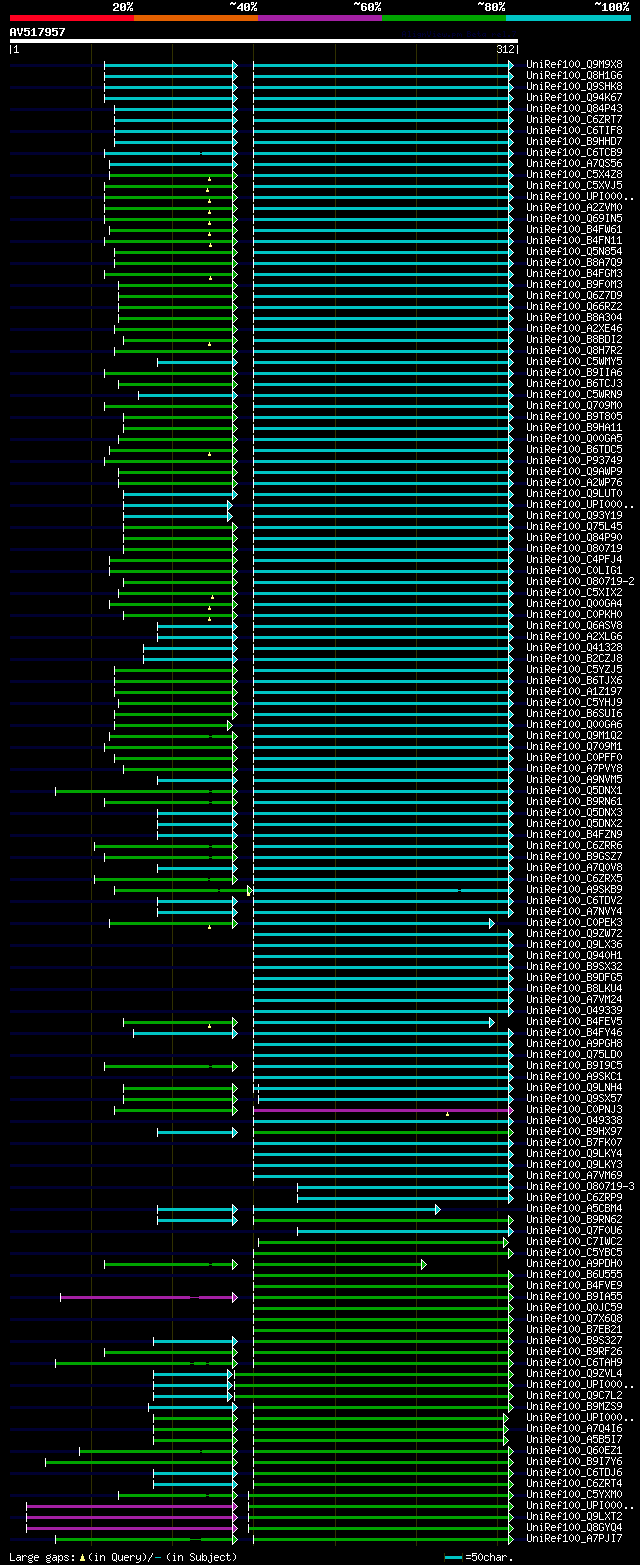Select the UniRef100_O80719-2 label
The width and height of the screenshot is (640, 1565).
pos(580,581)
